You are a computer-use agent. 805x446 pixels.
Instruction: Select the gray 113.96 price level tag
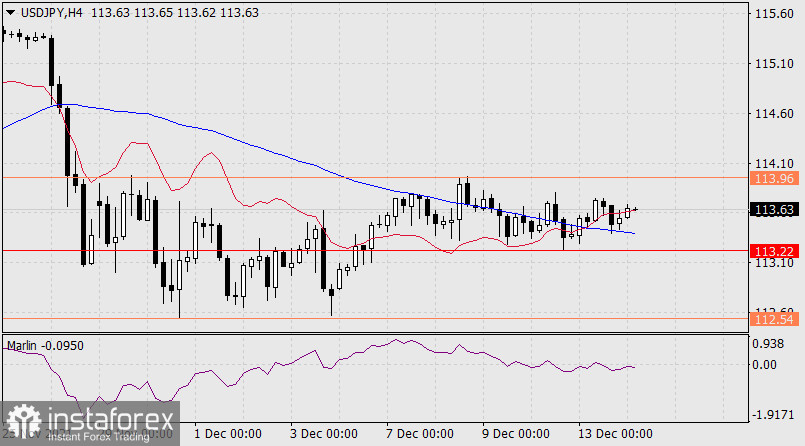(776, 178)
